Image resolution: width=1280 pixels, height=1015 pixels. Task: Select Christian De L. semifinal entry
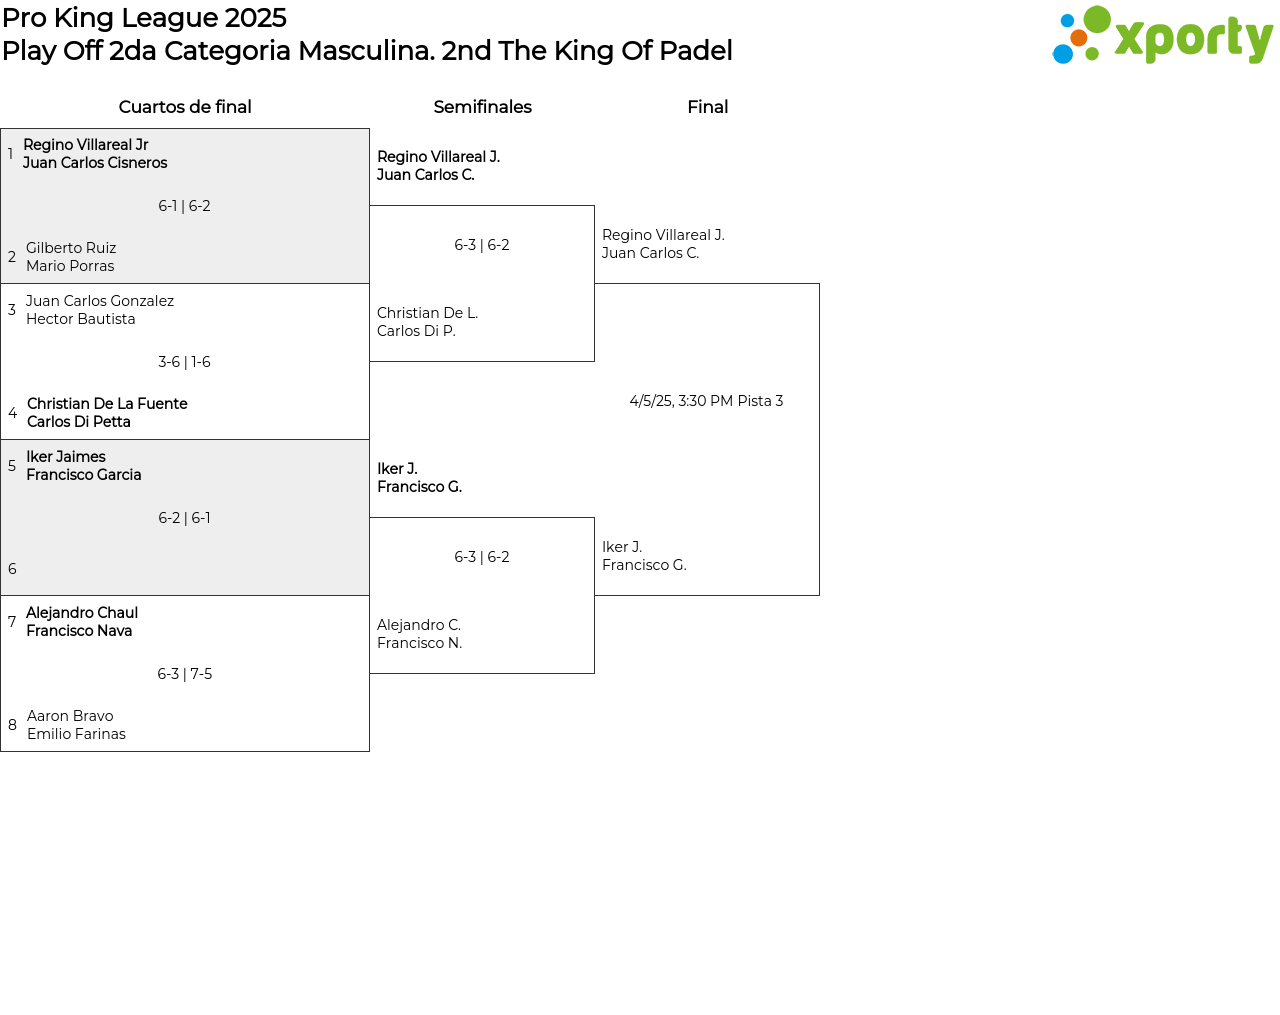click(x=427, y=322)
